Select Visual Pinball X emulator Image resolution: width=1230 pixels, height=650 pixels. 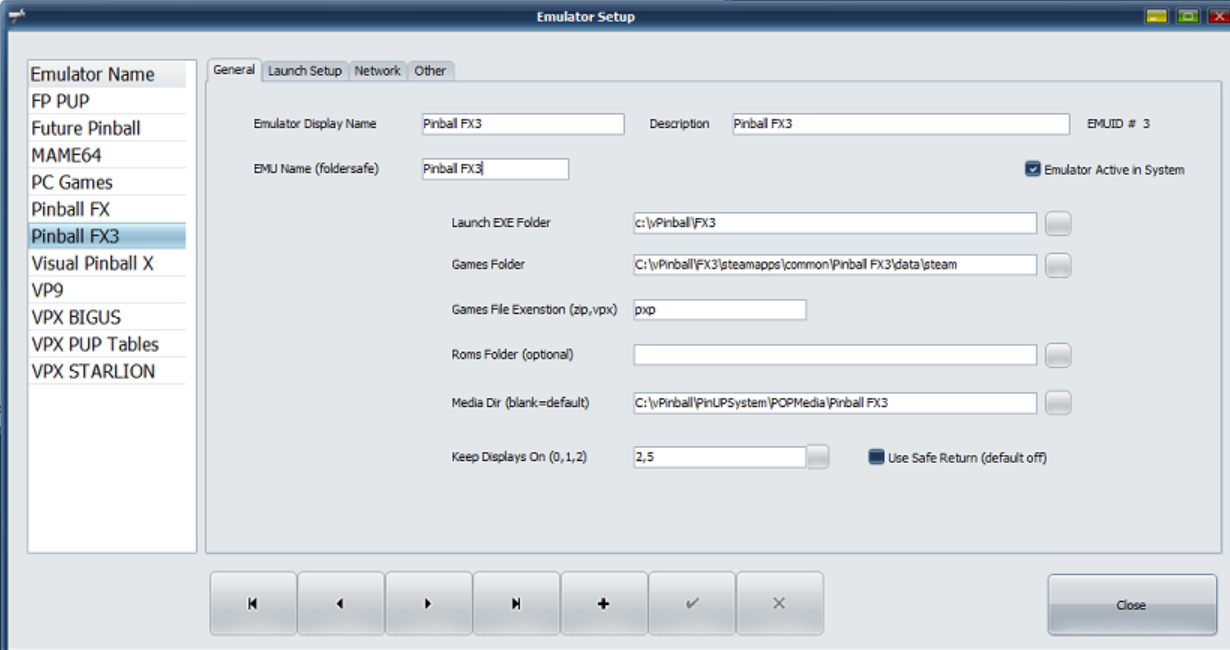tap(107, 263)
